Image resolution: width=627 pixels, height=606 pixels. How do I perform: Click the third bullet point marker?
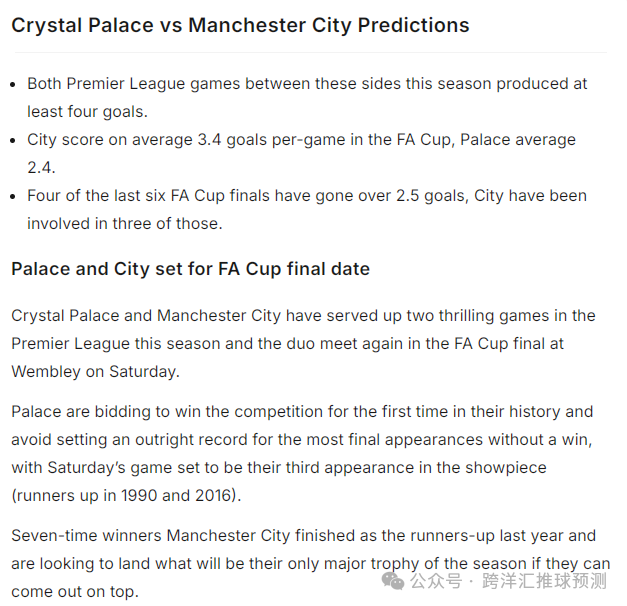pyautogui.click(x=13, y=197)
